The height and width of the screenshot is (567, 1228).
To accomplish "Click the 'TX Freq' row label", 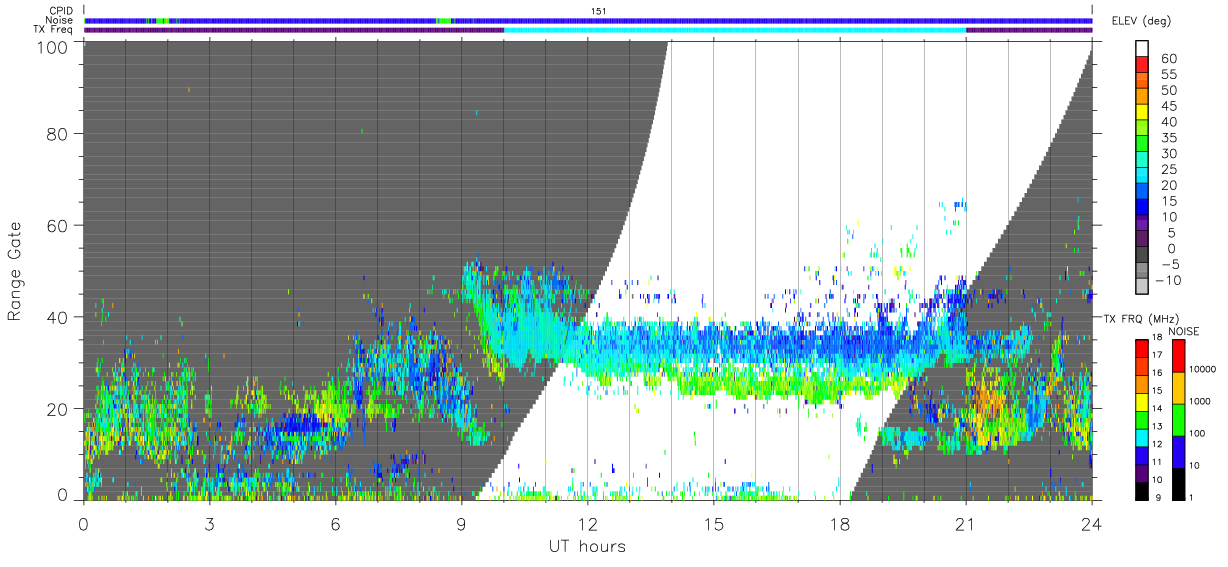I will pyautogui.click(x=53, y=29).
